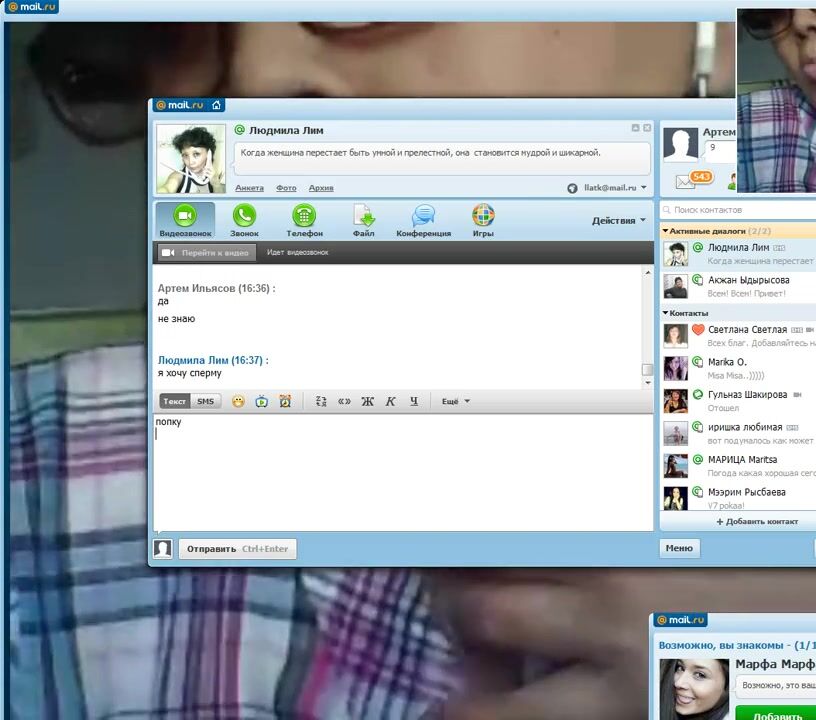Start a Конференция group chat
The width and height of the screenshot is (816, 720).
423,220
